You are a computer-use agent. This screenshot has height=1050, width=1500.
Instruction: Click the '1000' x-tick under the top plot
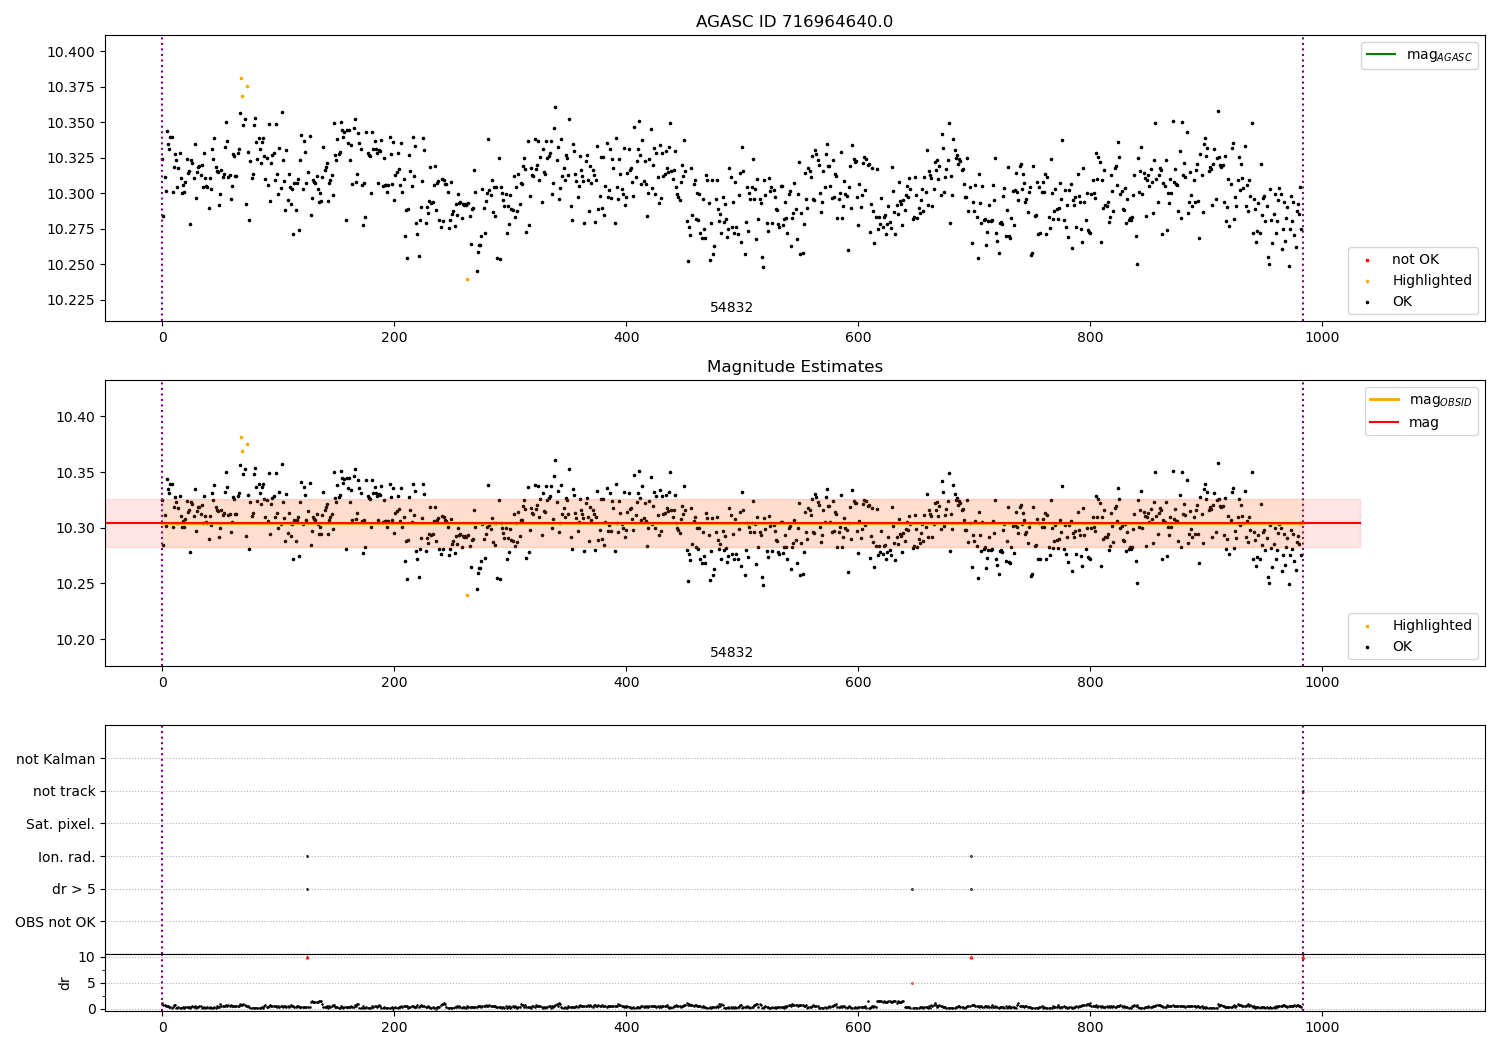tap(1322, 338)
